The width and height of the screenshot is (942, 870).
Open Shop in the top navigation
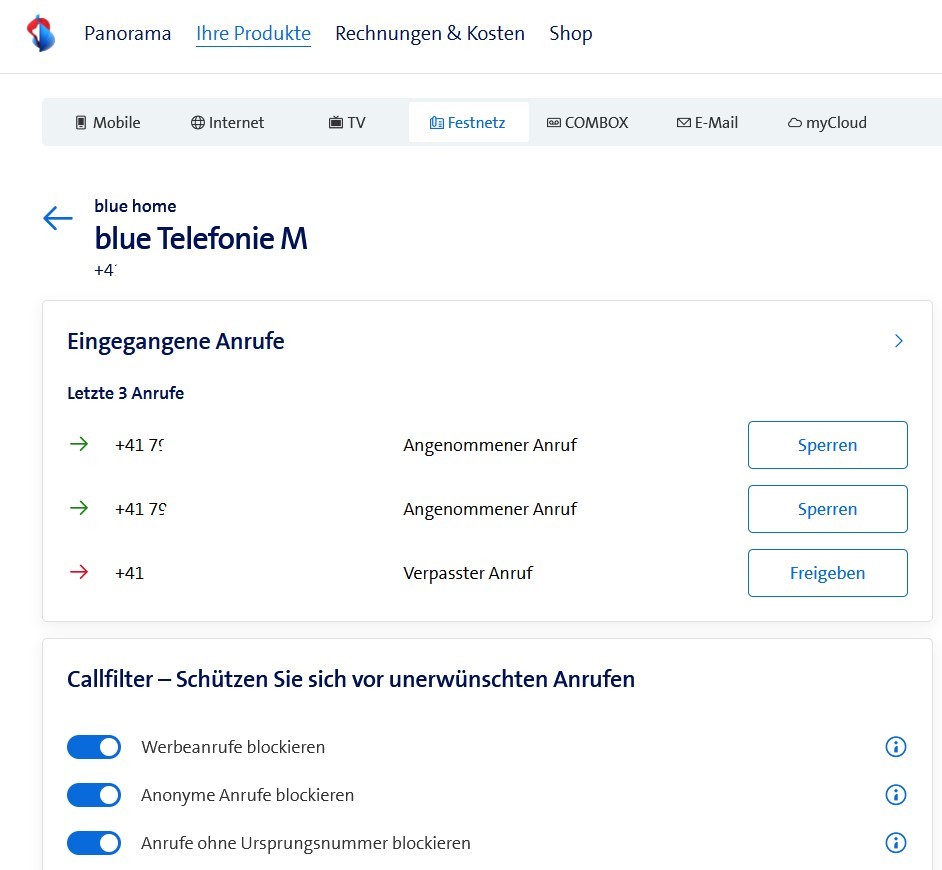(570, 33)
